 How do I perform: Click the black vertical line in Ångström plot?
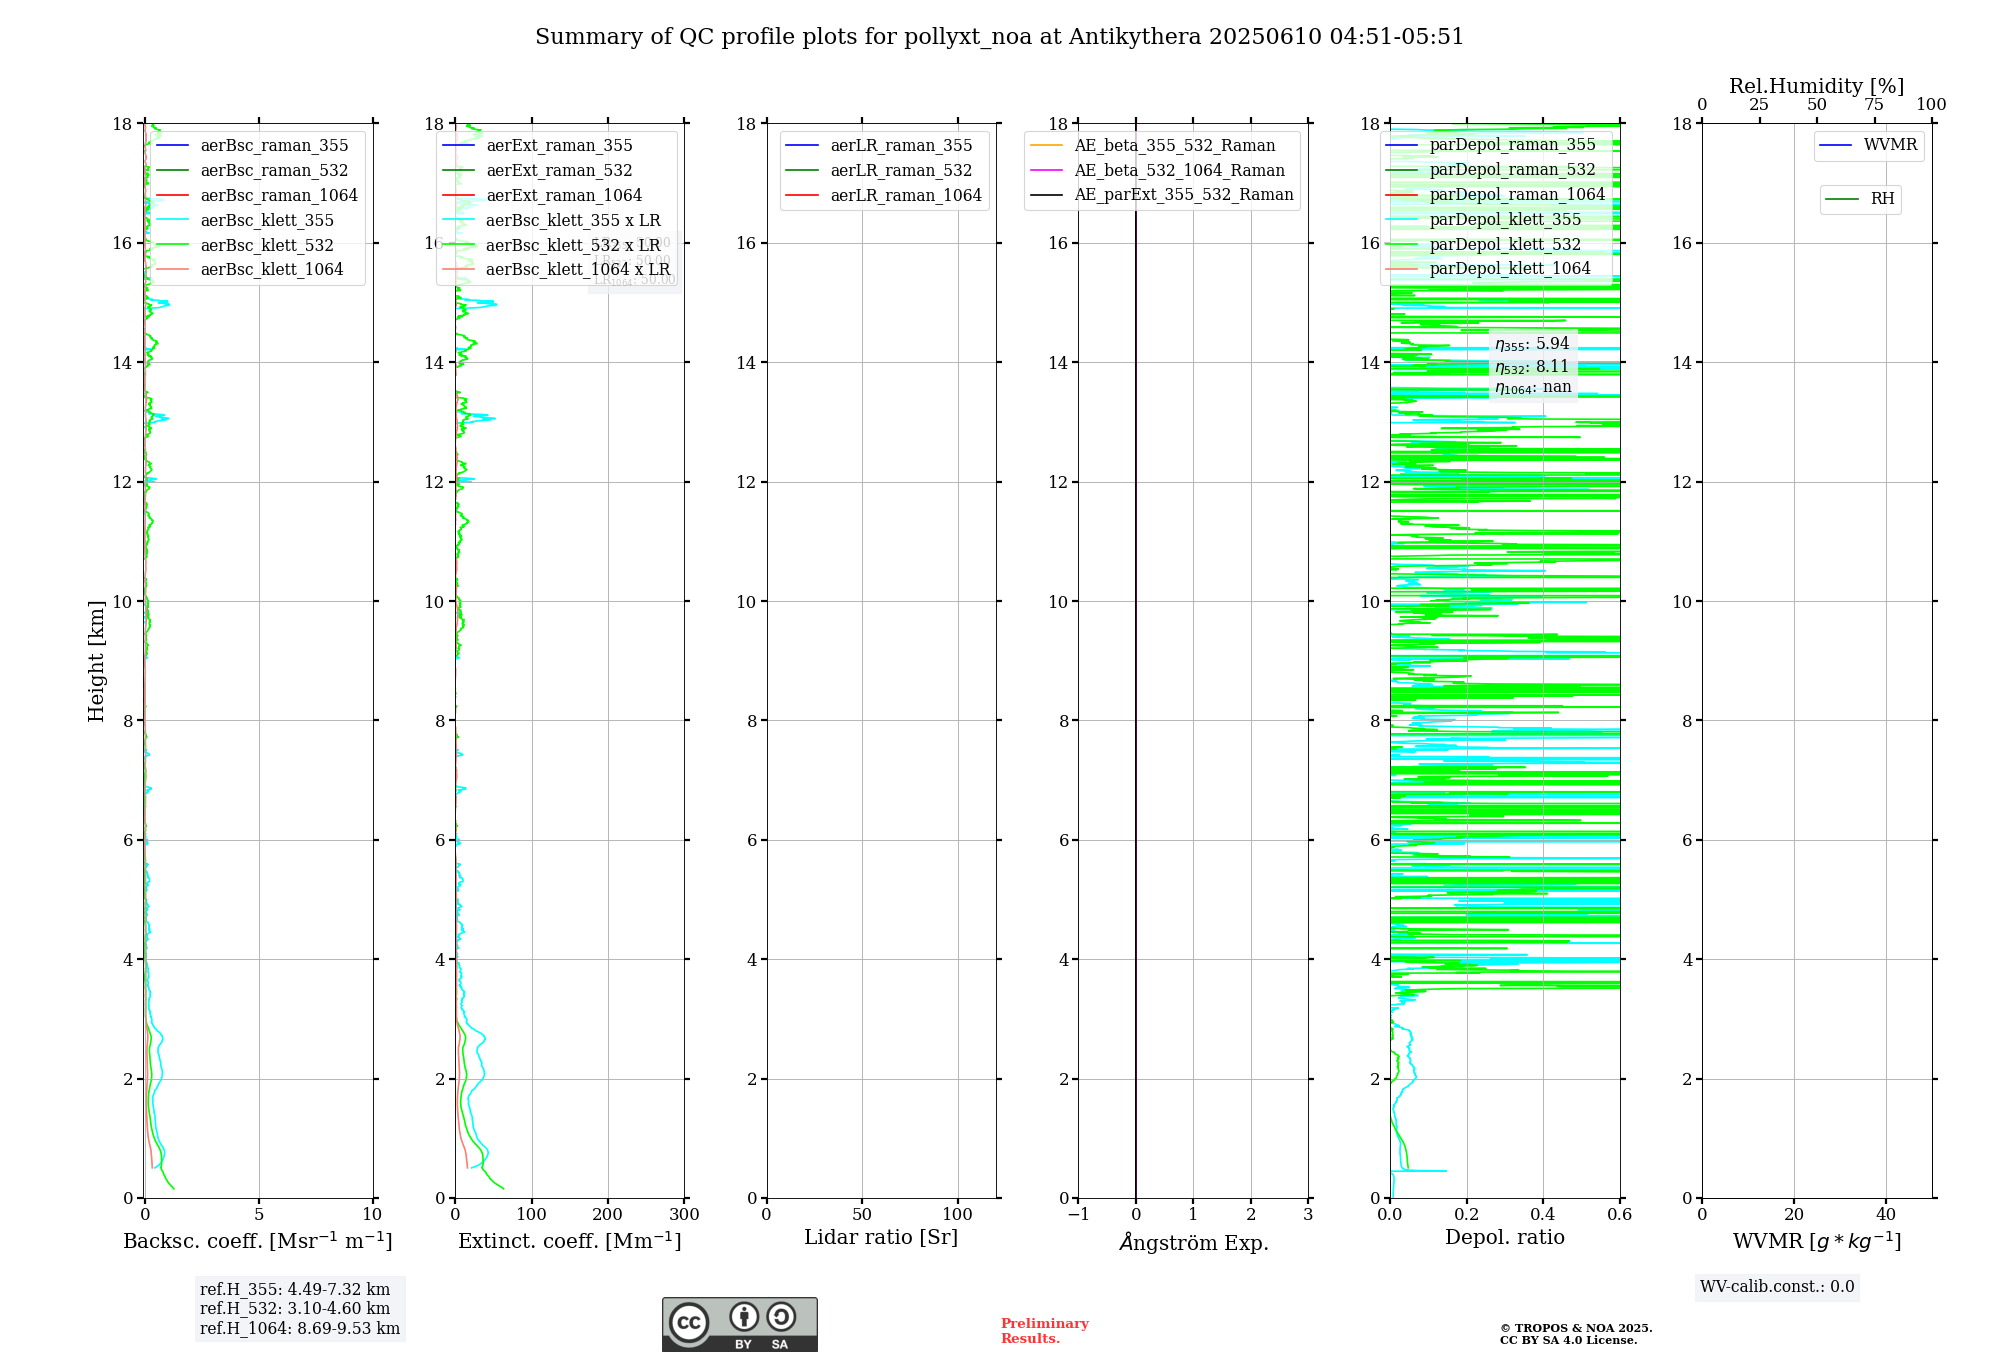(x=1136, y=660)
